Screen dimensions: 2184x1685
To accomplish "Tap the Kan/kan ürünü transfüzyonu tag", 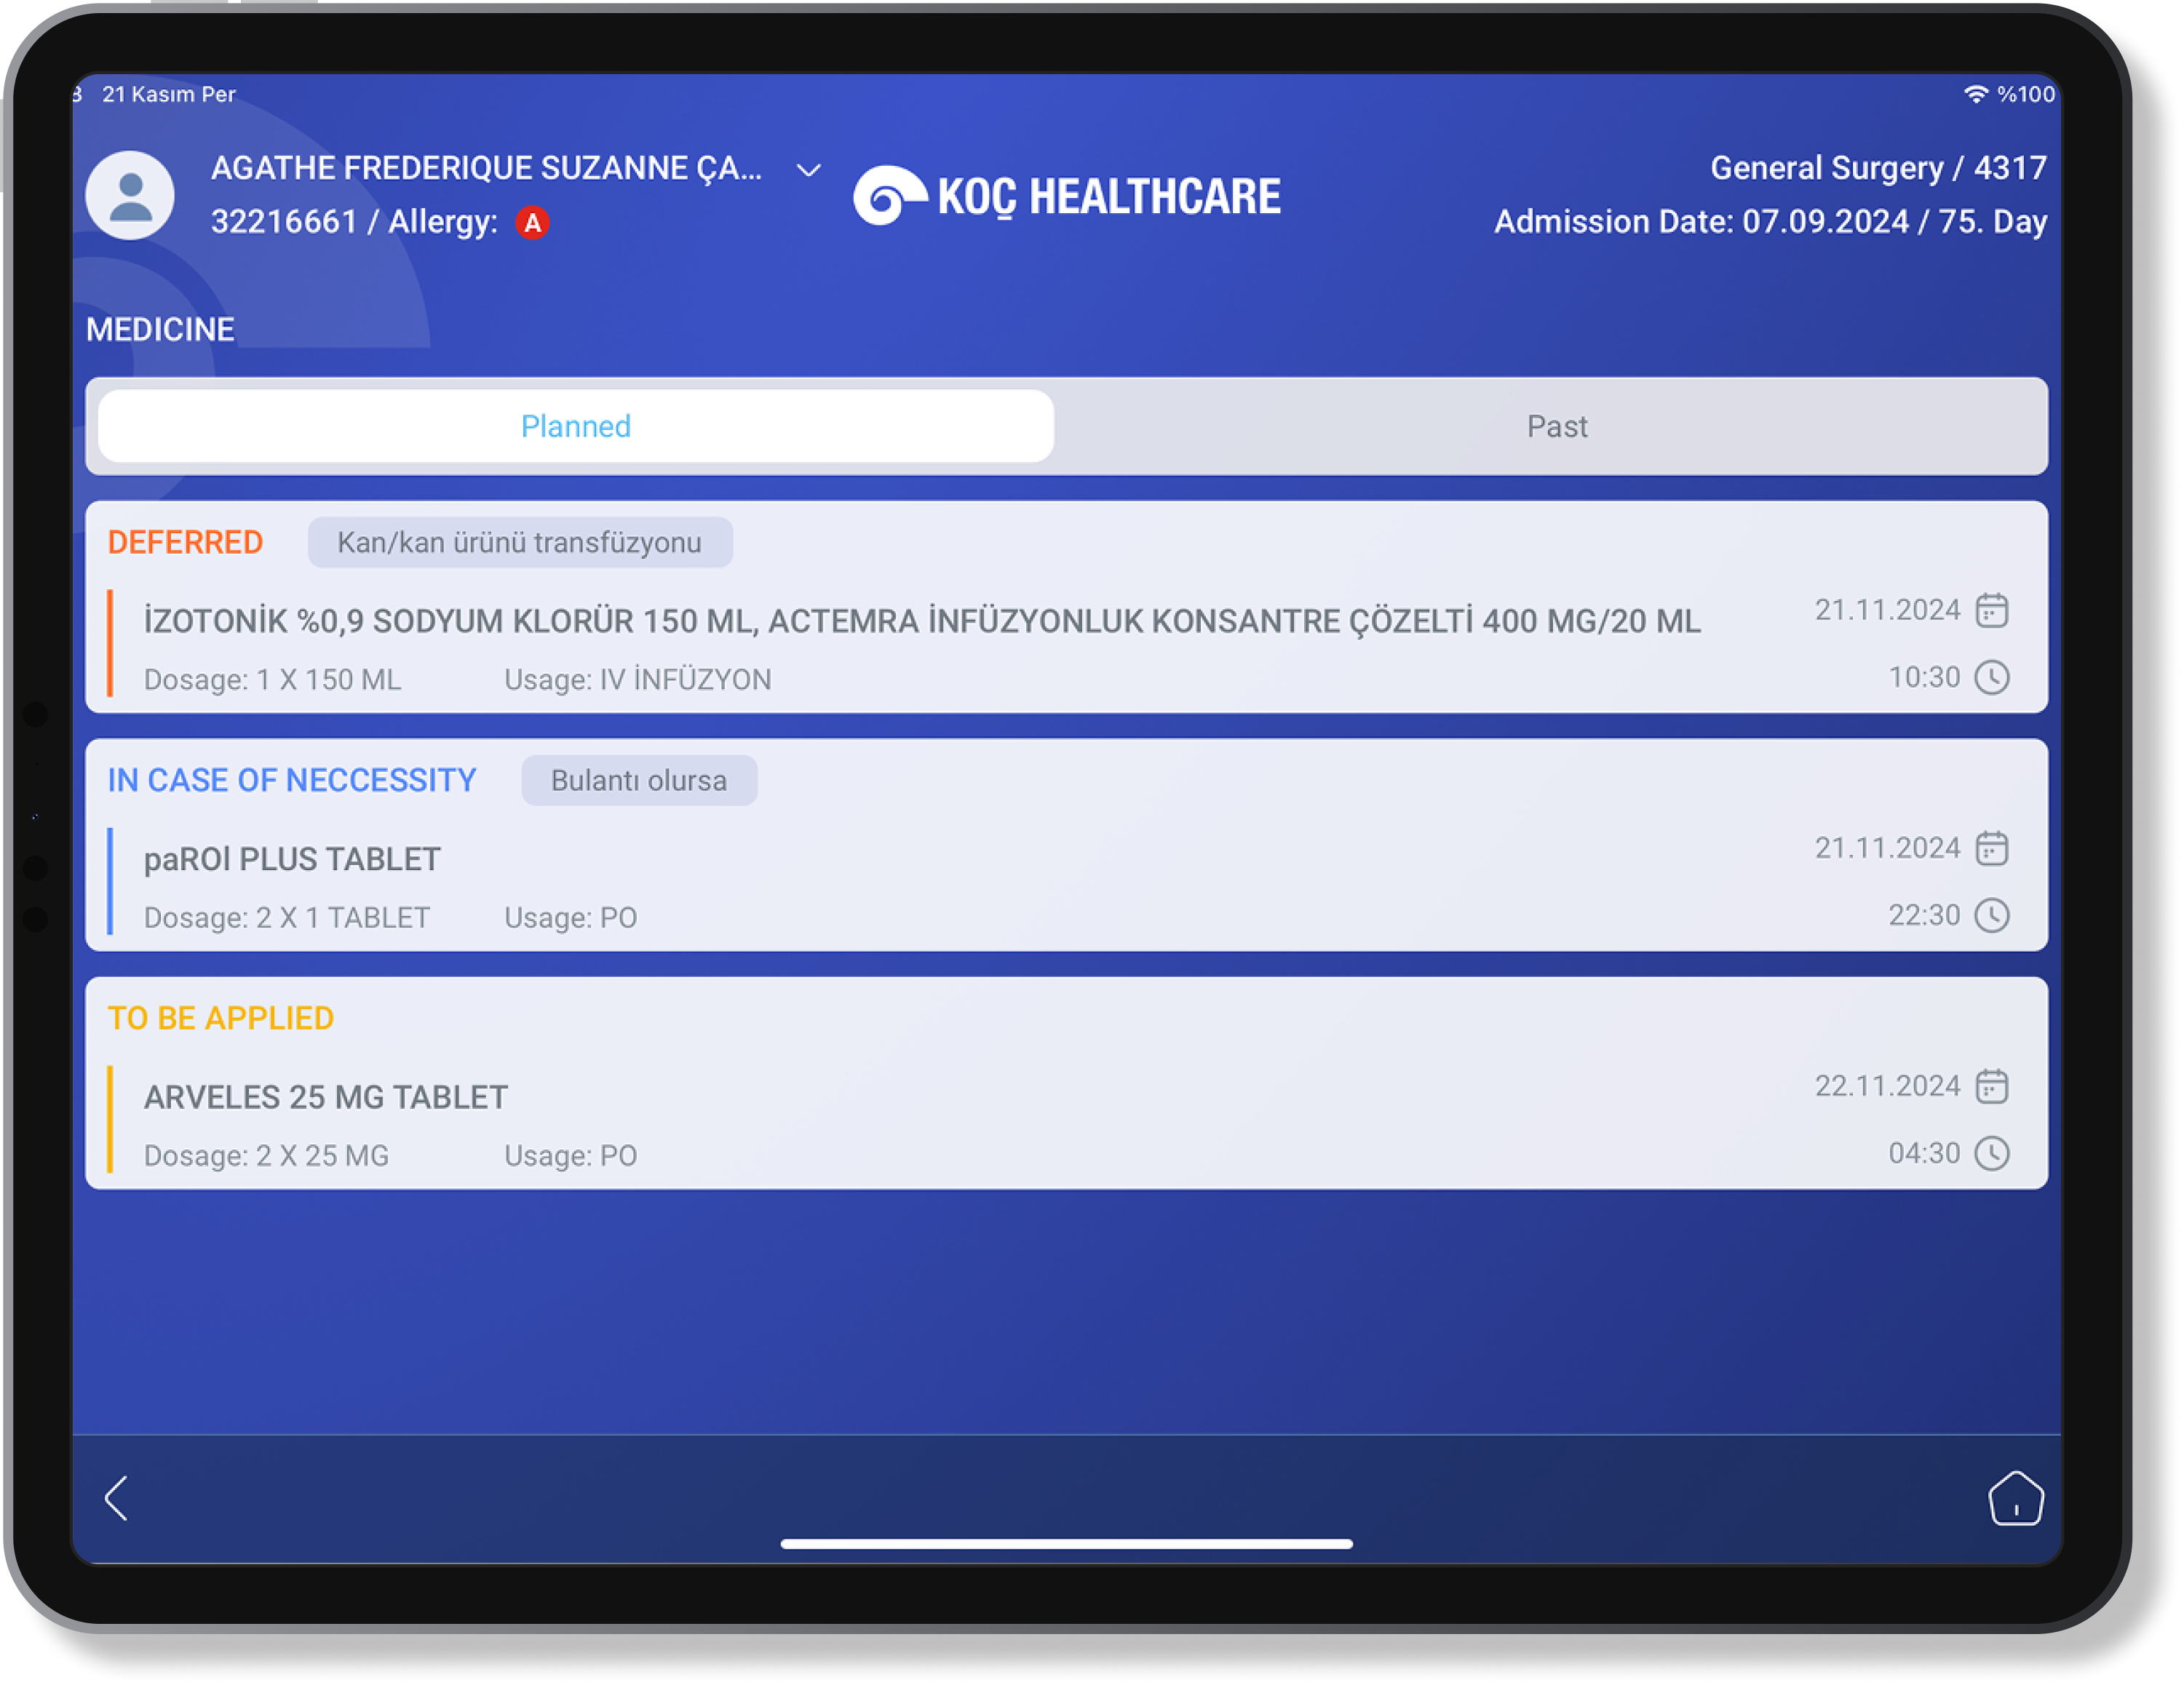I will pyautogui.click(x=519, y=543).
